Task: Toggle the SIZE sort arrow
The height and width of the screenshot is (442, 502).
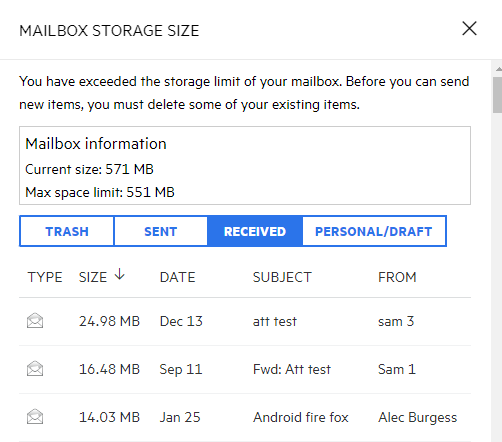Action: click(119, 275)
